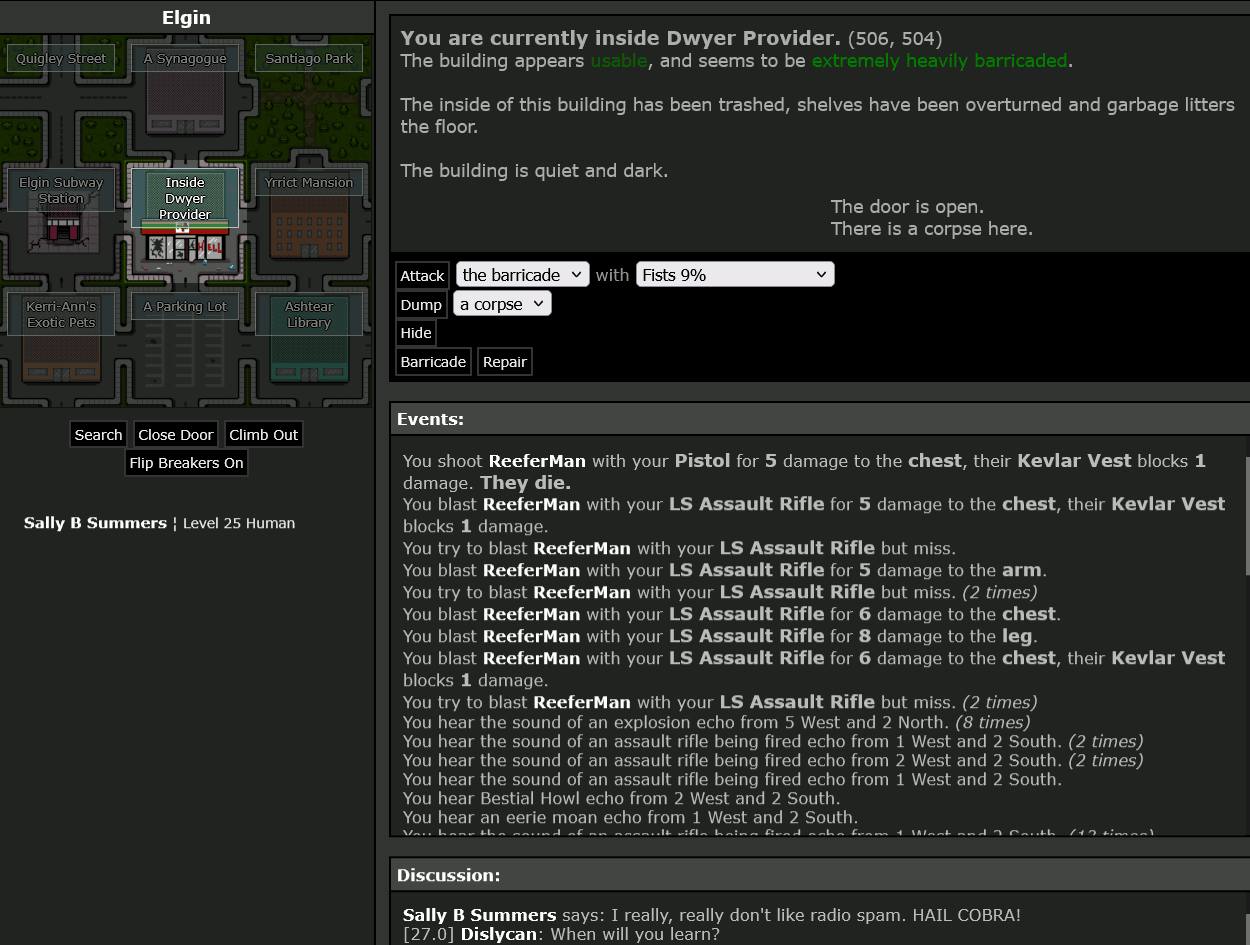This screenshot has width=1250, height=945.
Task: Click the Repair button
Action: (x=504, y=361)
